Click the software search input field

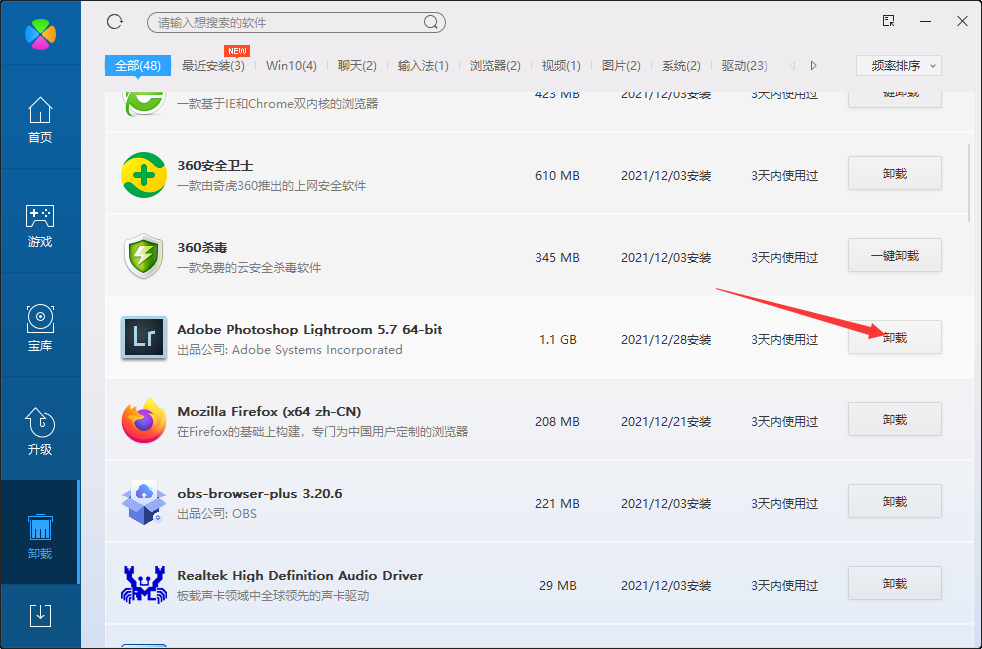tap(296, 23)
